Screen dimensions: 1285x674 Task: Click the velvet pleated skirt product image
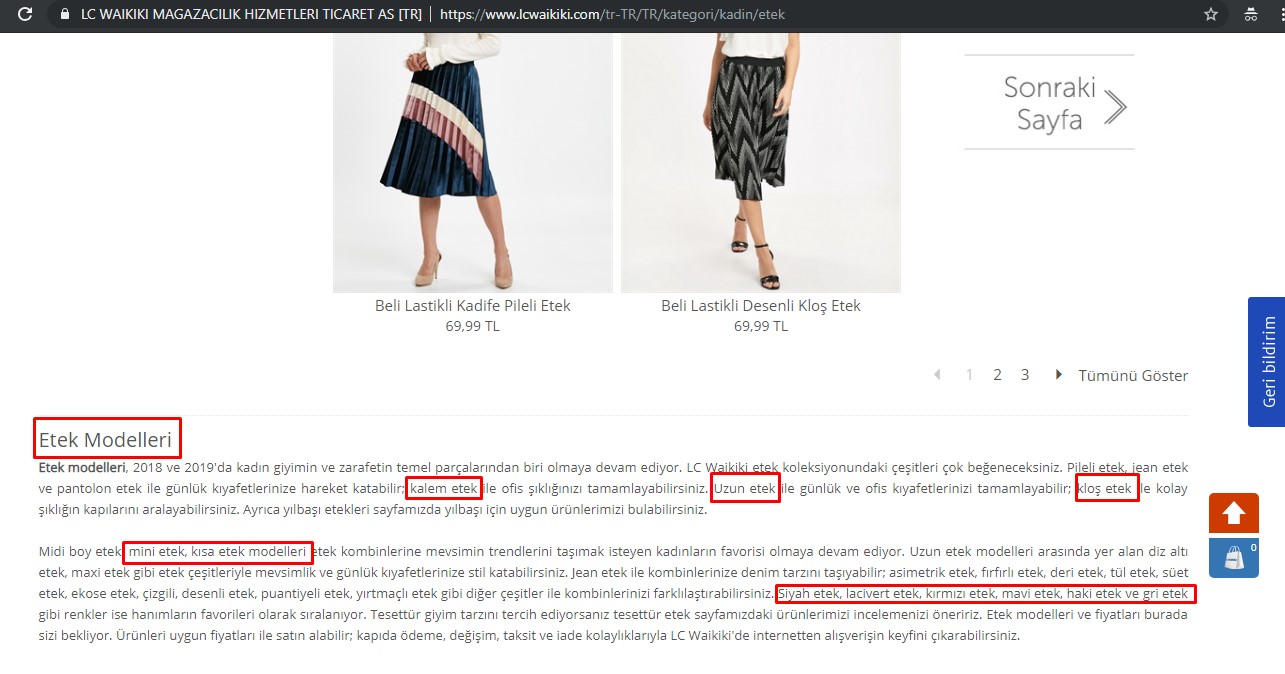(x=473, y=162)
